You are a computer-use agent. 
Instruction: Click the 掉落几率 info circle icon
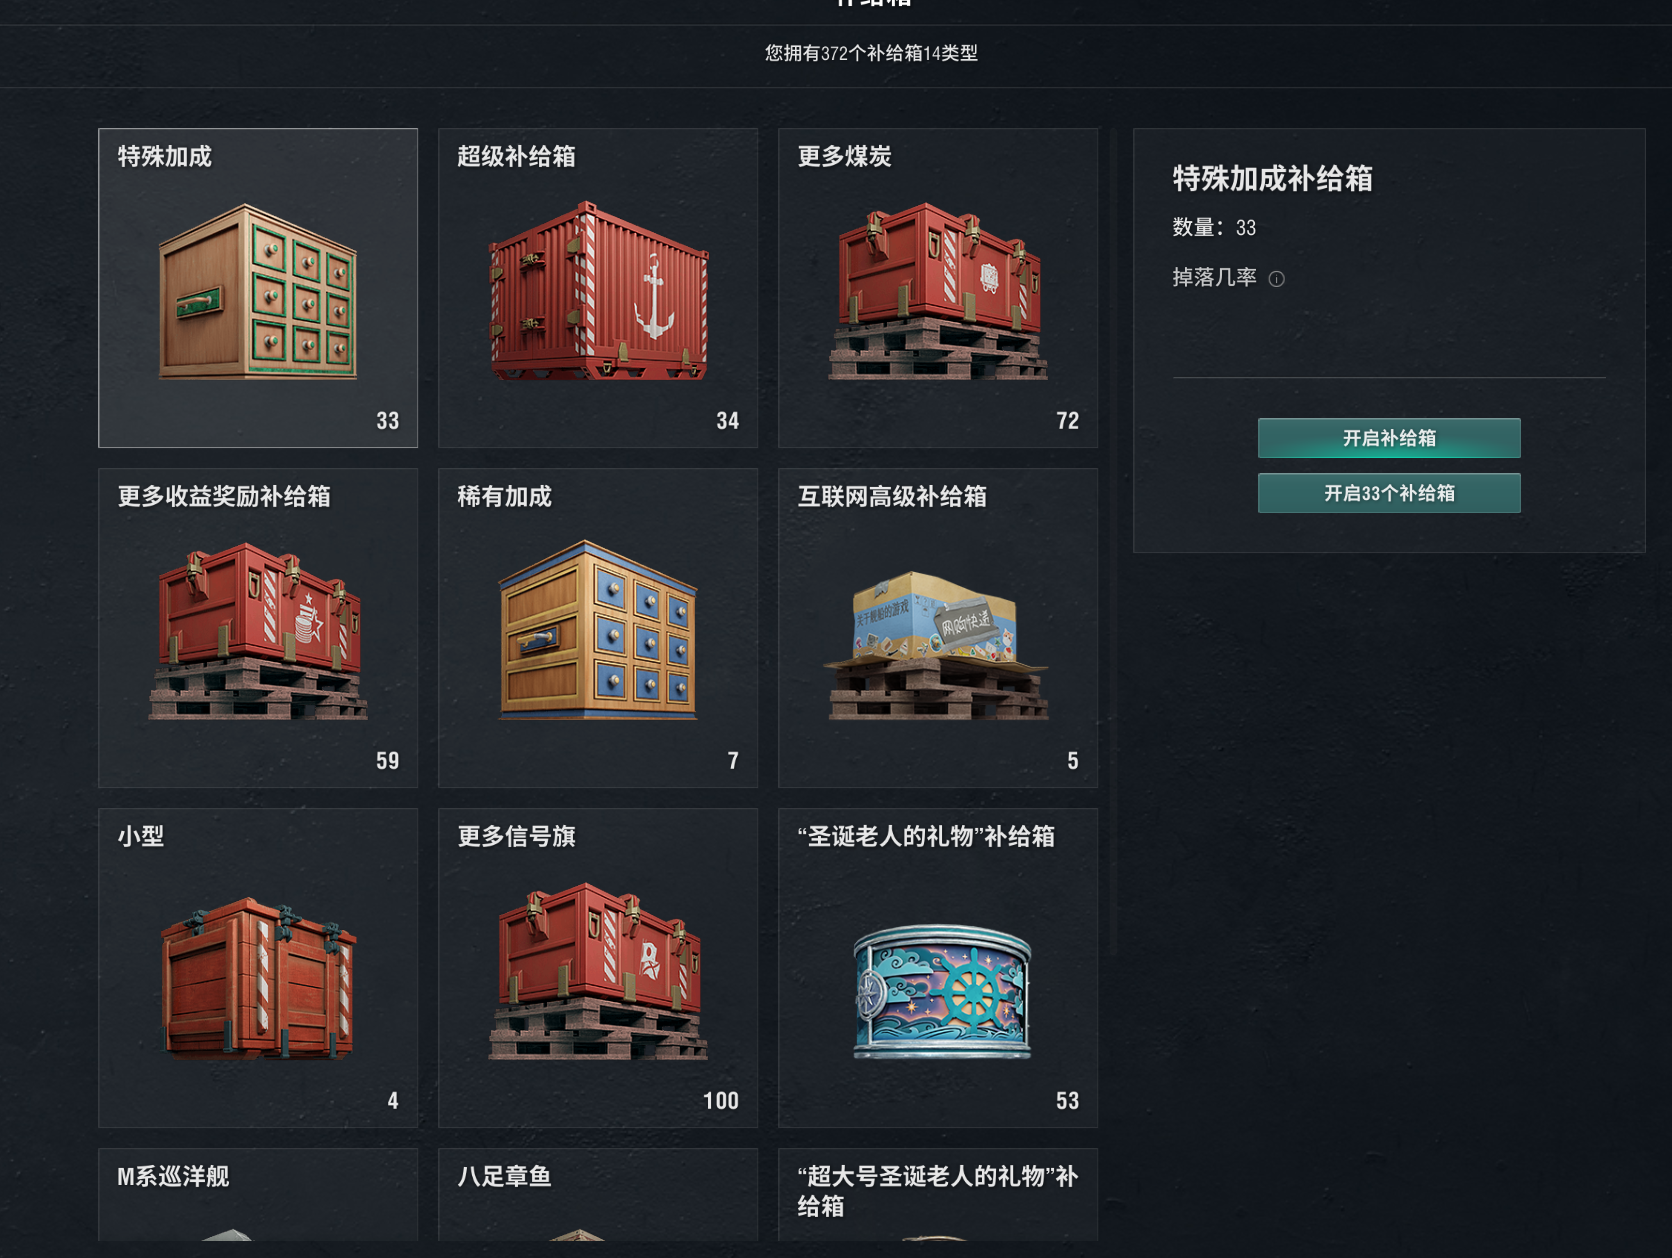click(1276, 279)
